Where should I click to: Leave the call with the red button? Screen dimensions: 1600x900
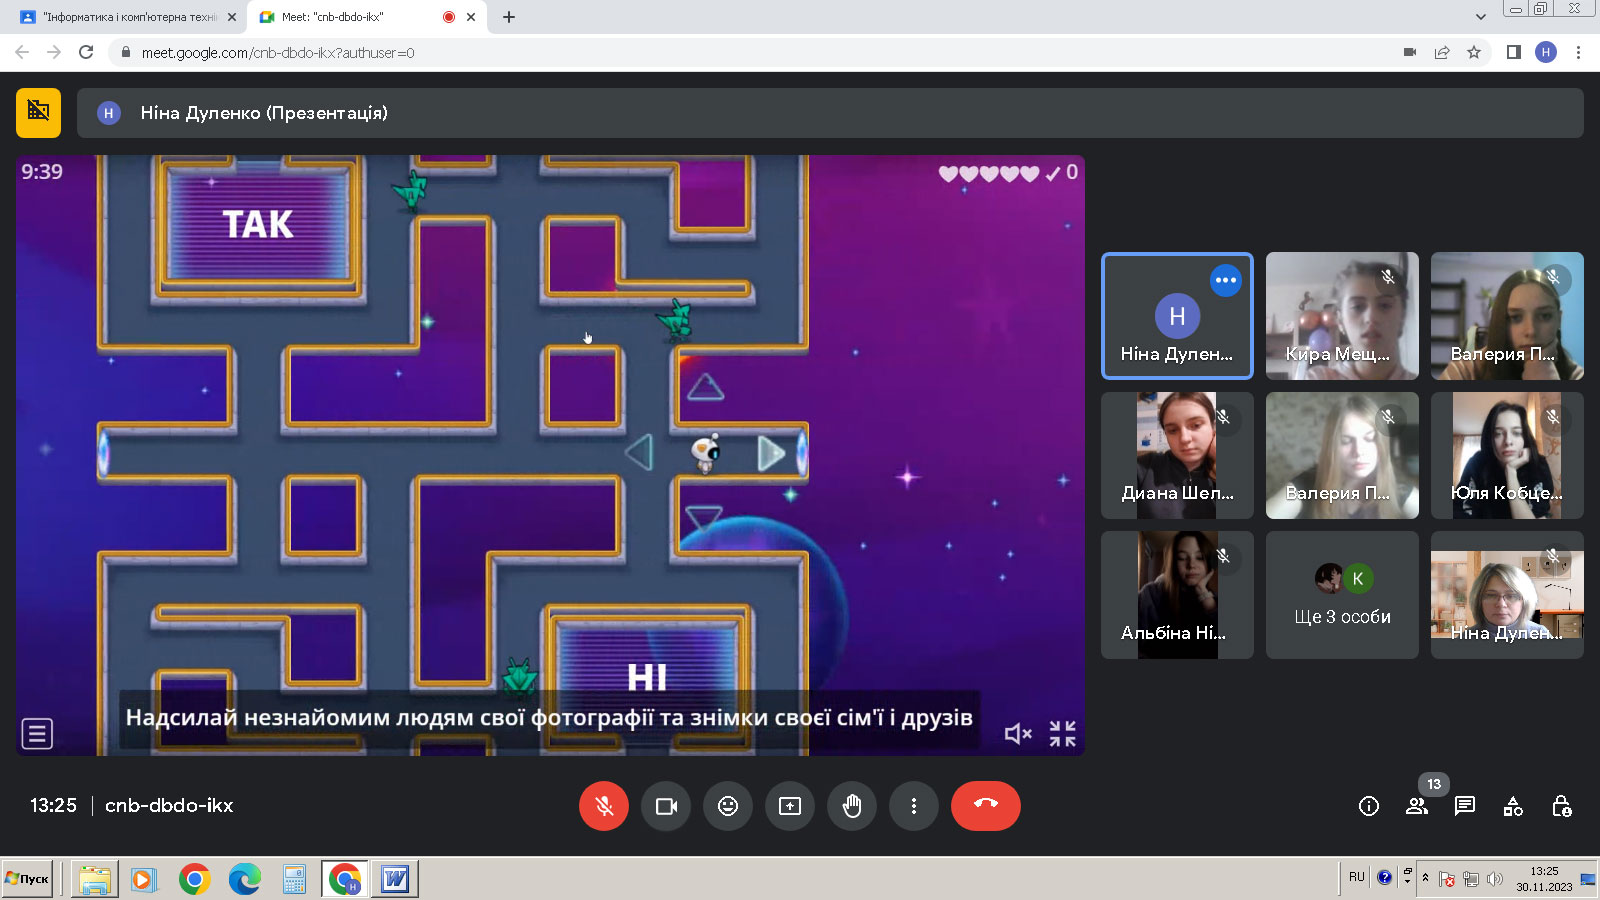[986, 806]
